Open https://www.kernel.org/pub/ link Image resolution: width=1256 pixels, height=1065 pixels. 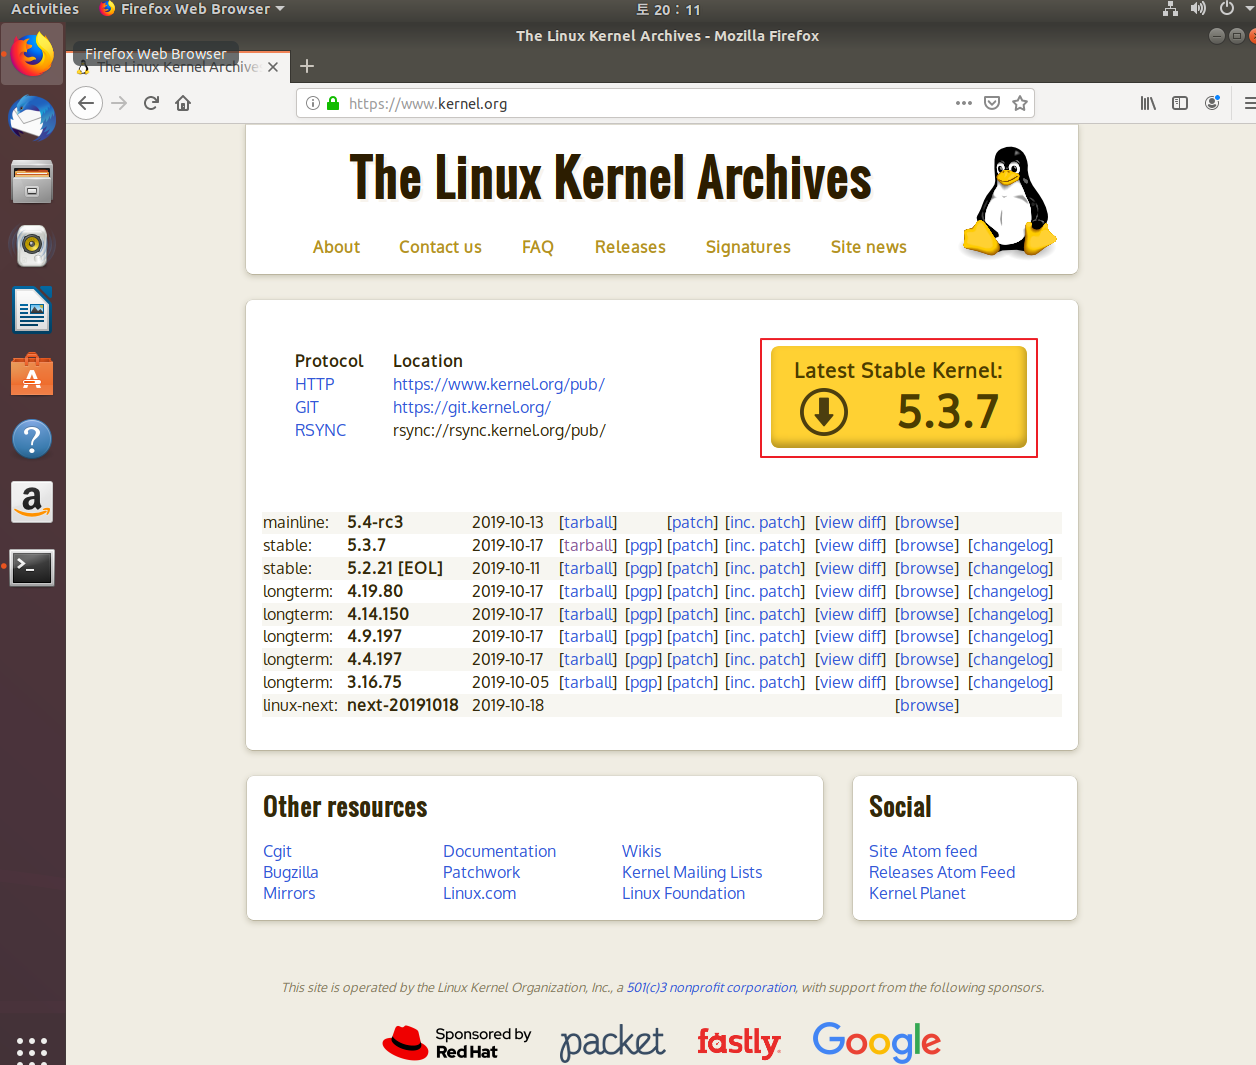pyautogui.click(x=499, y=384)
